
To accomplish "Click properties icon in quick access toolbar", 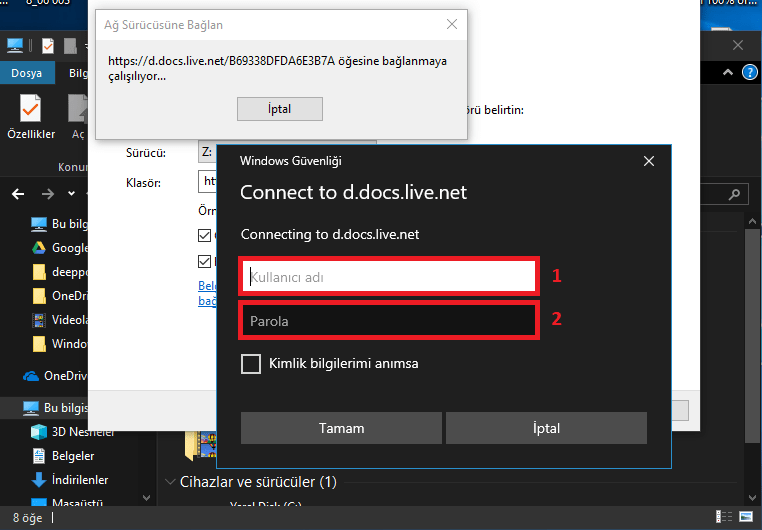I will coord(48,46).
